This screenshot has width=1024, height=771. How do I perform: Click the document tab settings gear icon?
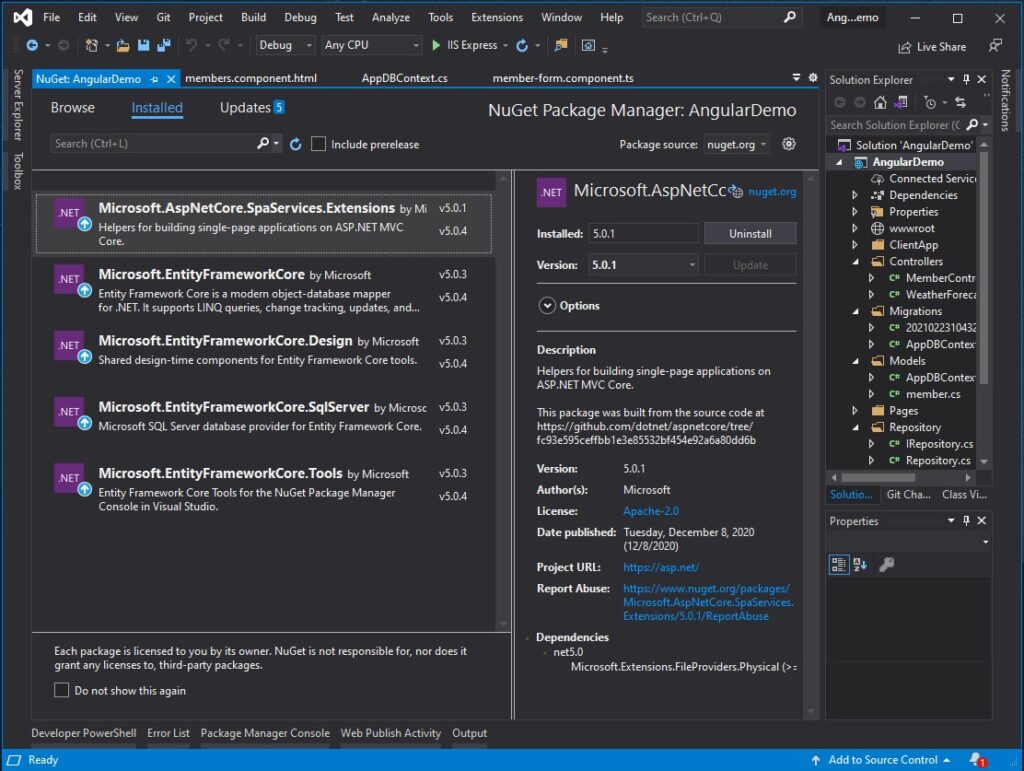point(812,77)
